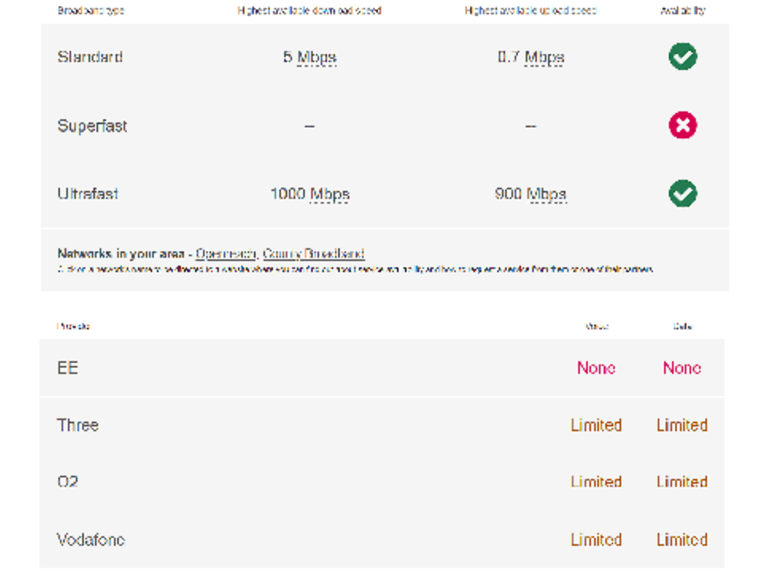Image resolution: width=768 pixels, height=576 pixels.
Task: Select the Superfast broadband type row label
Action: [x=92, y=126]
